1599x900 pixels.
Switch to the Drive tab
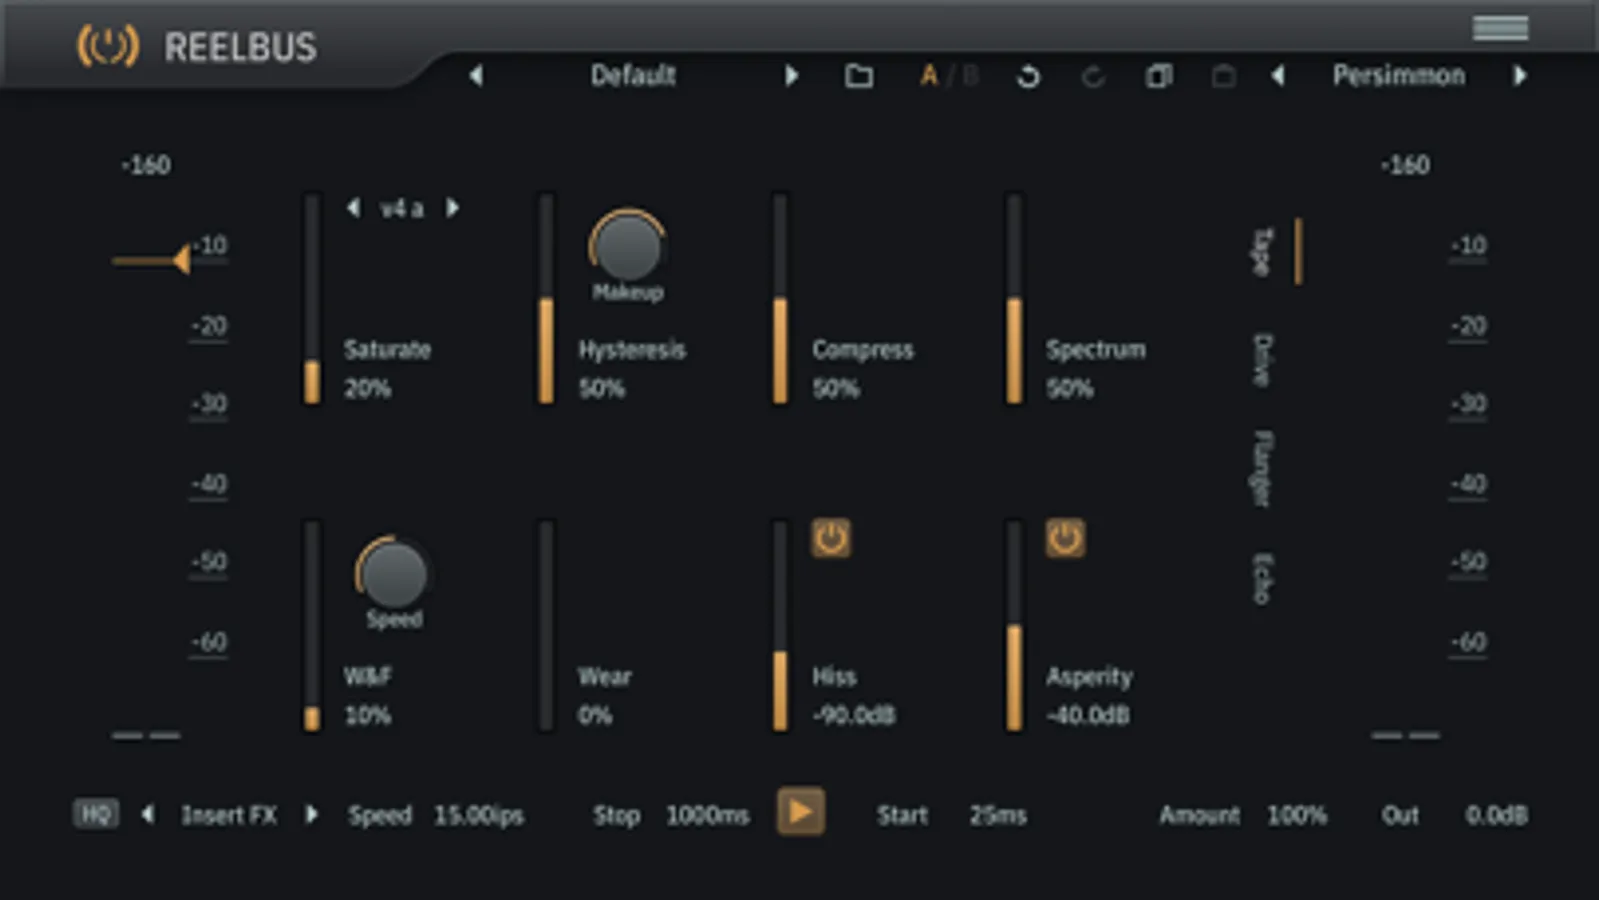(x=1263, y=359)
